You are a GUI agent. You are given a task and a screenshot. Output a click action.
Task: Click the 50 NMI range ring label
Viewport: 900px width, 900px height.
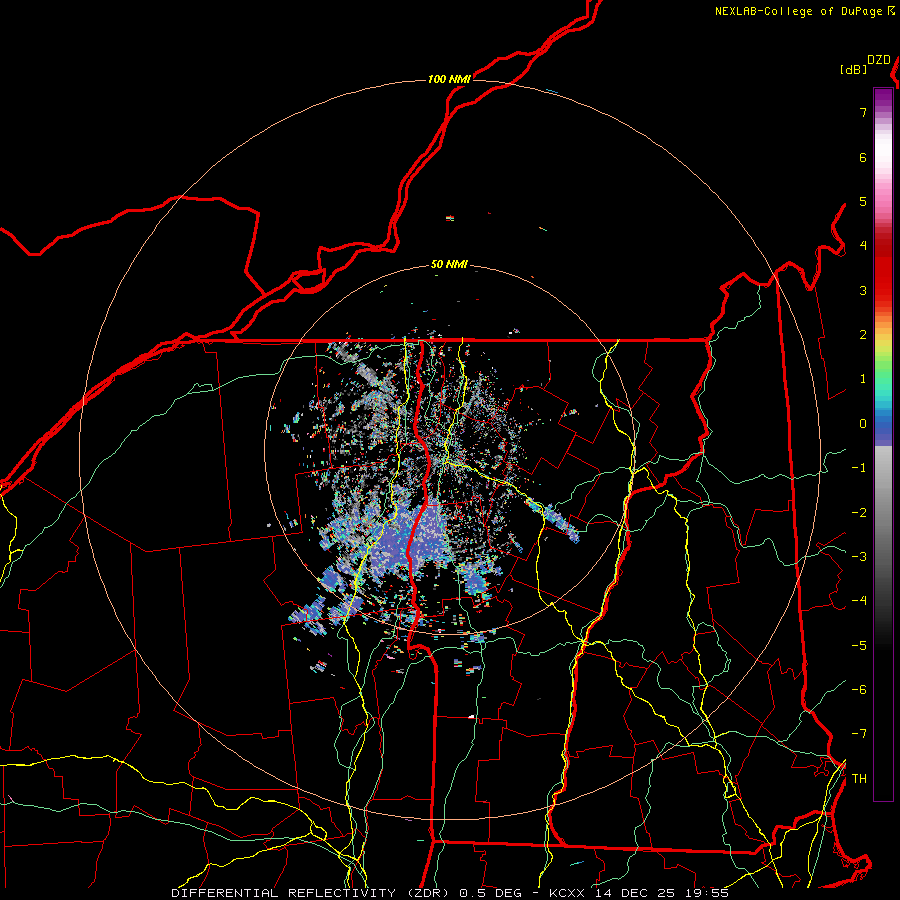449,265
